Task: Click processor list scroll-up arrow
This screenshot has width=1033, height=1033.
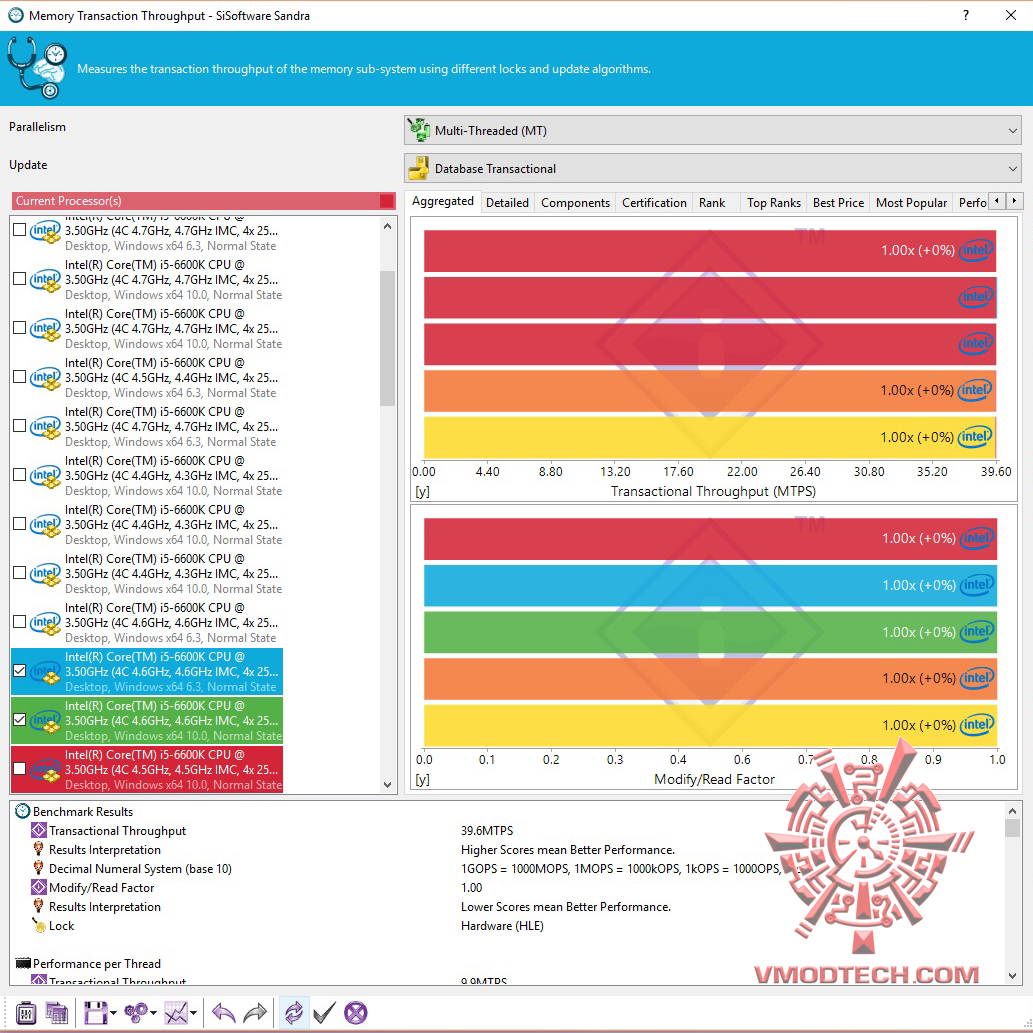Action: pyautogui.click(x=387, y=226)
